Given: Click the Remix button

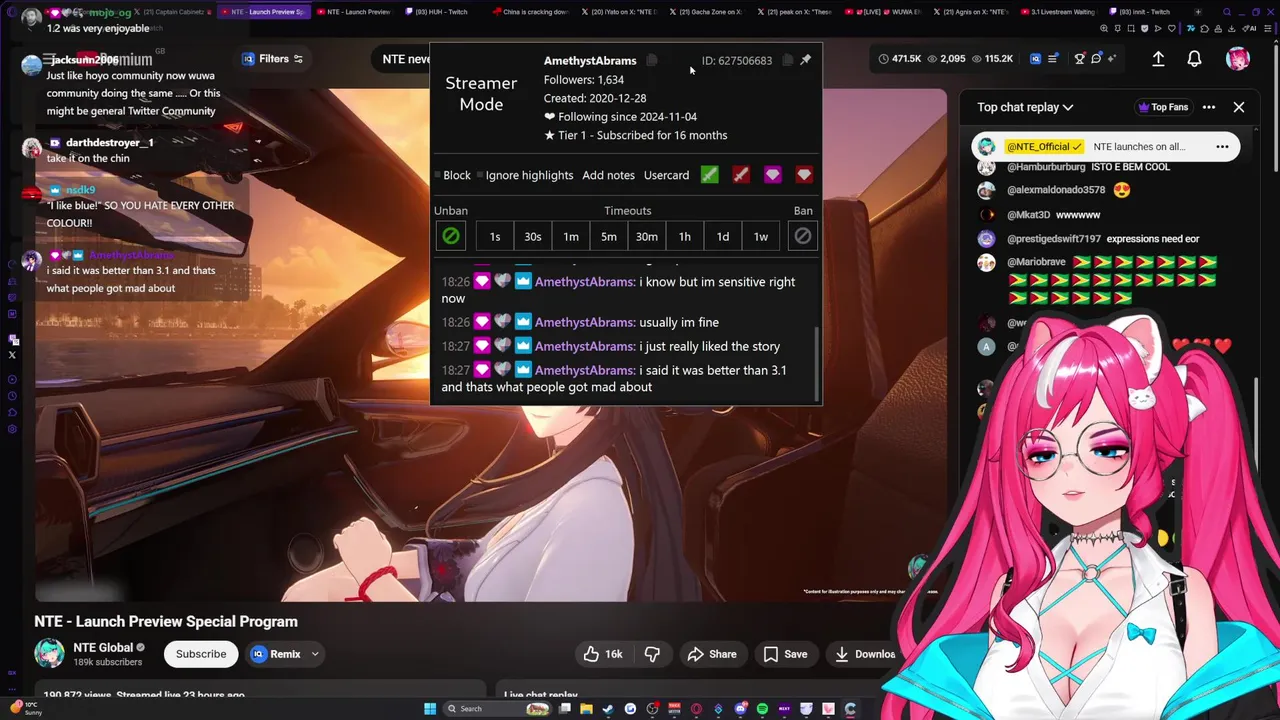Looking at the screenshot, I should pos(275,654).
